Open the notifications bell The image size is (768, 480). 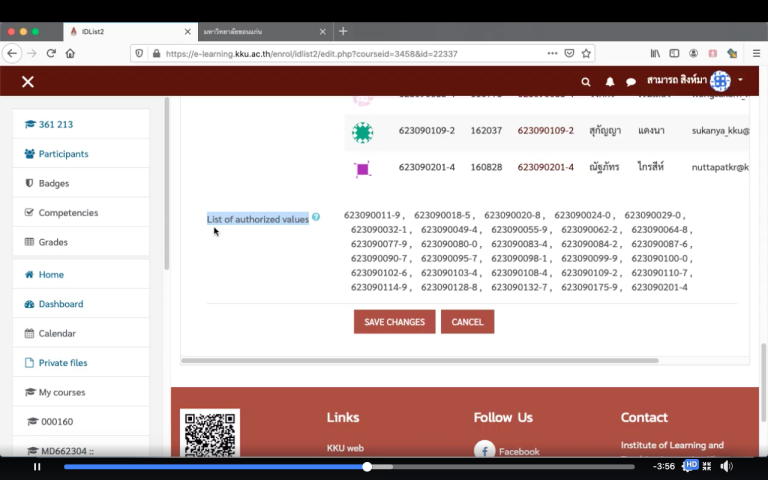(x=610, y=81)
